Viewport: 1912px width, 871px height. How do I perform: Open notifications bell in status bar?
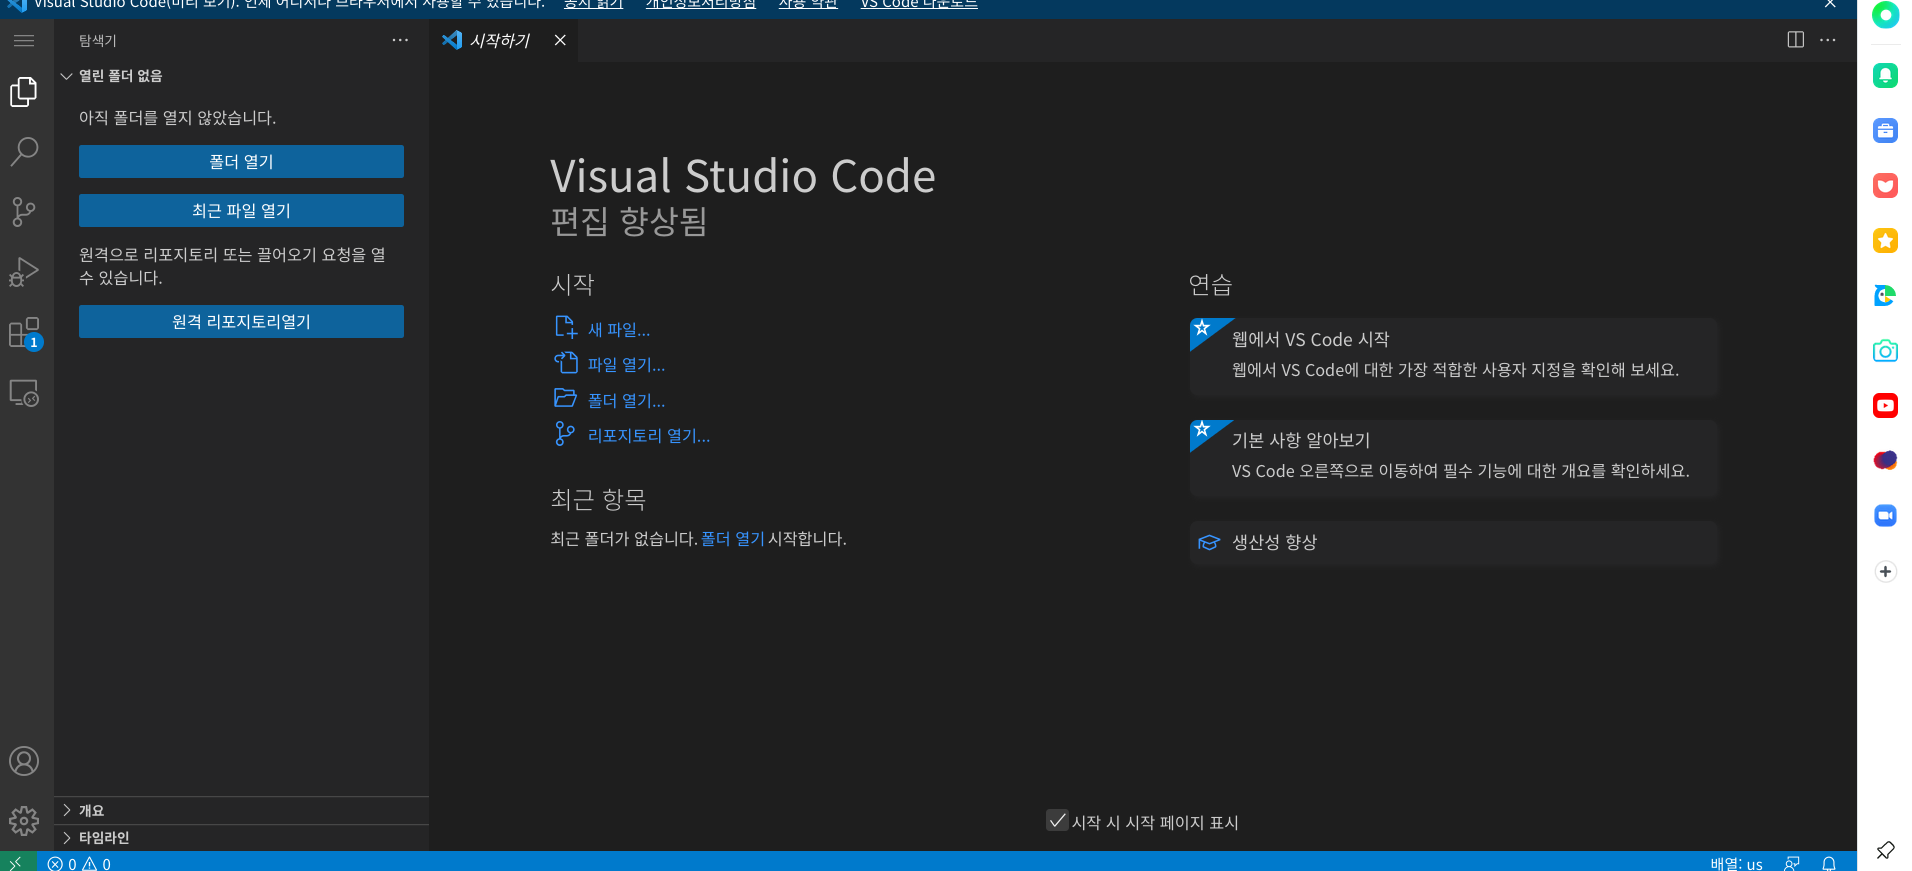pos(1829,863)
